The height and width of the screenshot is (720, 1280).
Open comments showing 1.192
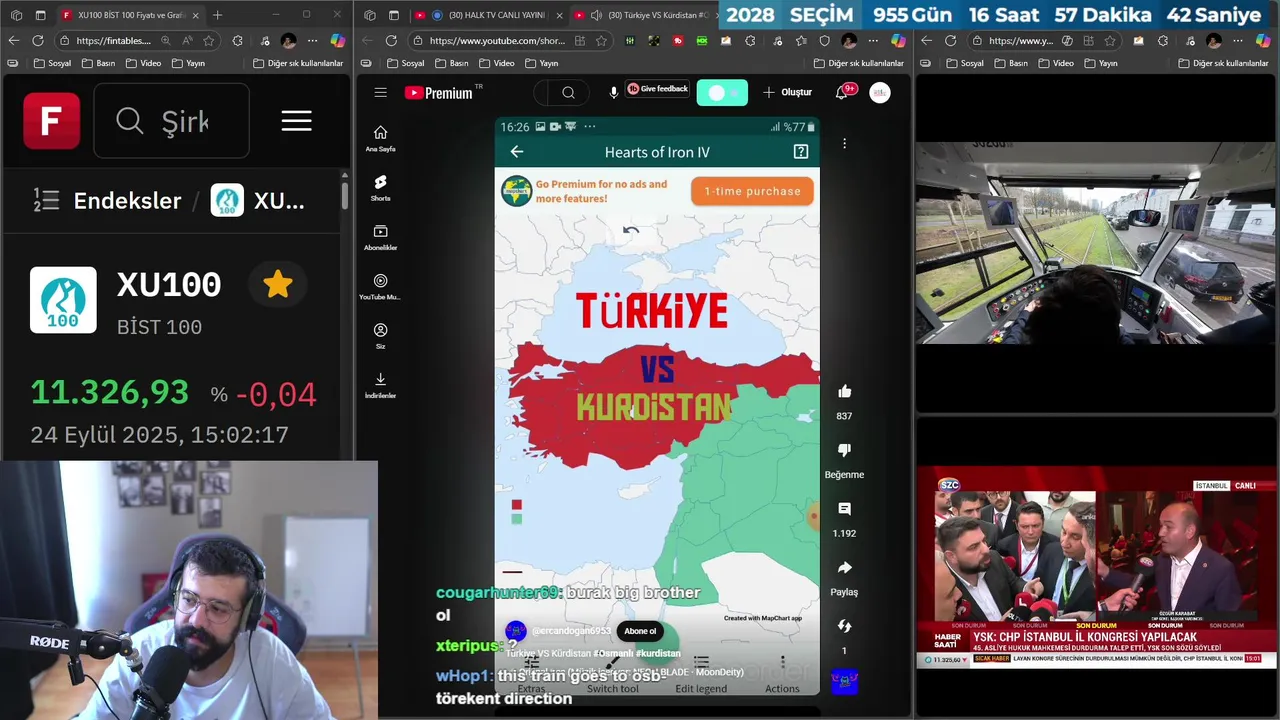pos(844,509)
